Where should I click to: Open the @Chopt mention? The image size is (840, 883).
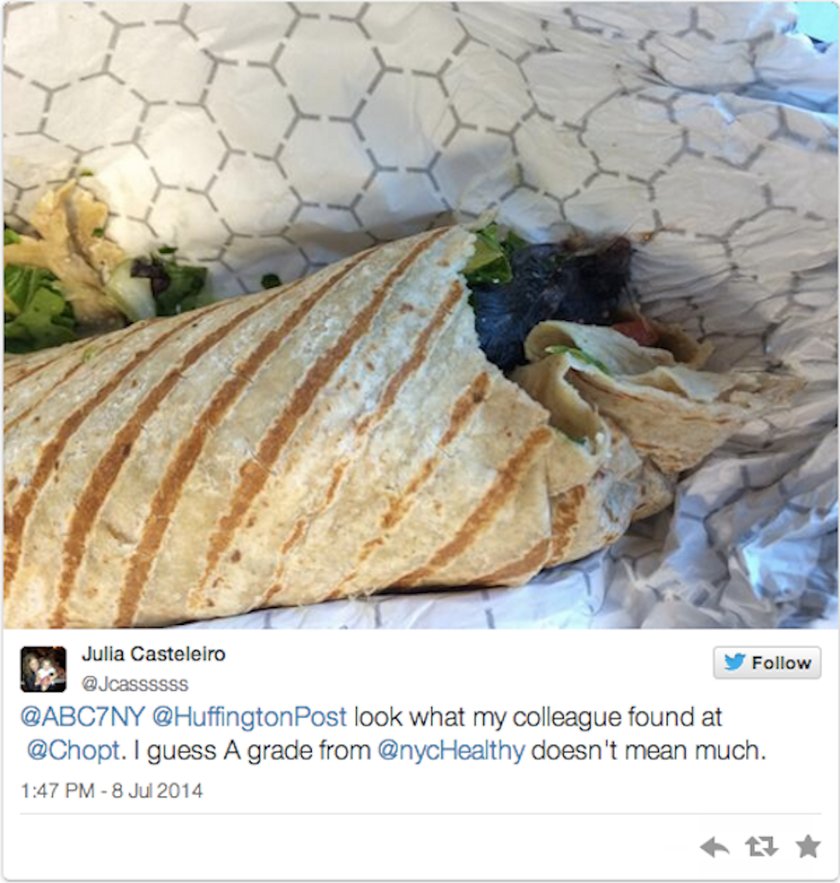point(74,751)
